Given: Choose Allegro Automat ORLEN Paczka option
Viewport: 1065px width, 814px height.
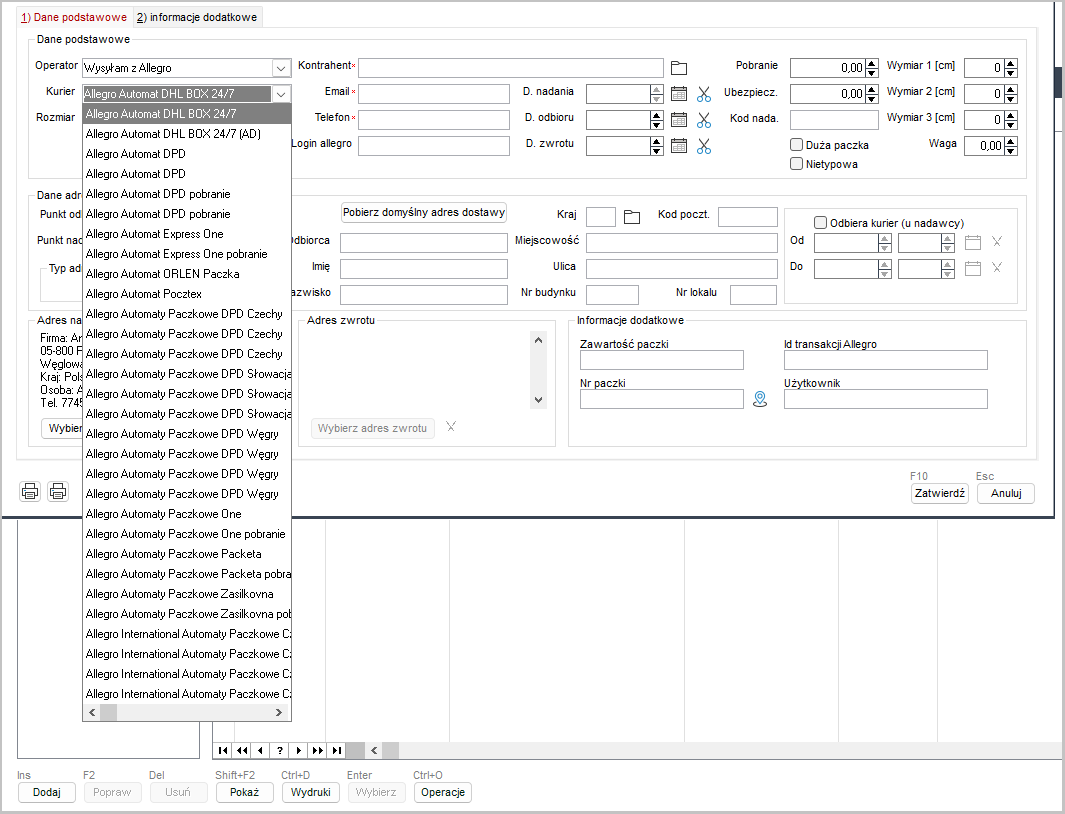Looking at the screenshot, I should point(186,274).
